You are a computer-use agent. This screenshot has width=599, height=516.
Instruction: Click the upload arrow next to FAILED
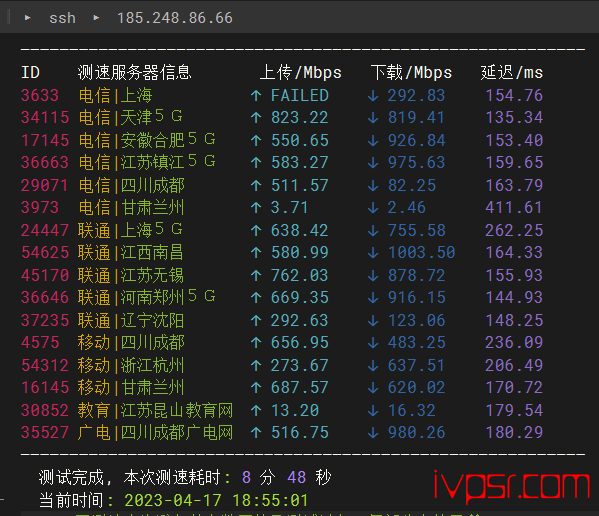[x=256, y=95]
